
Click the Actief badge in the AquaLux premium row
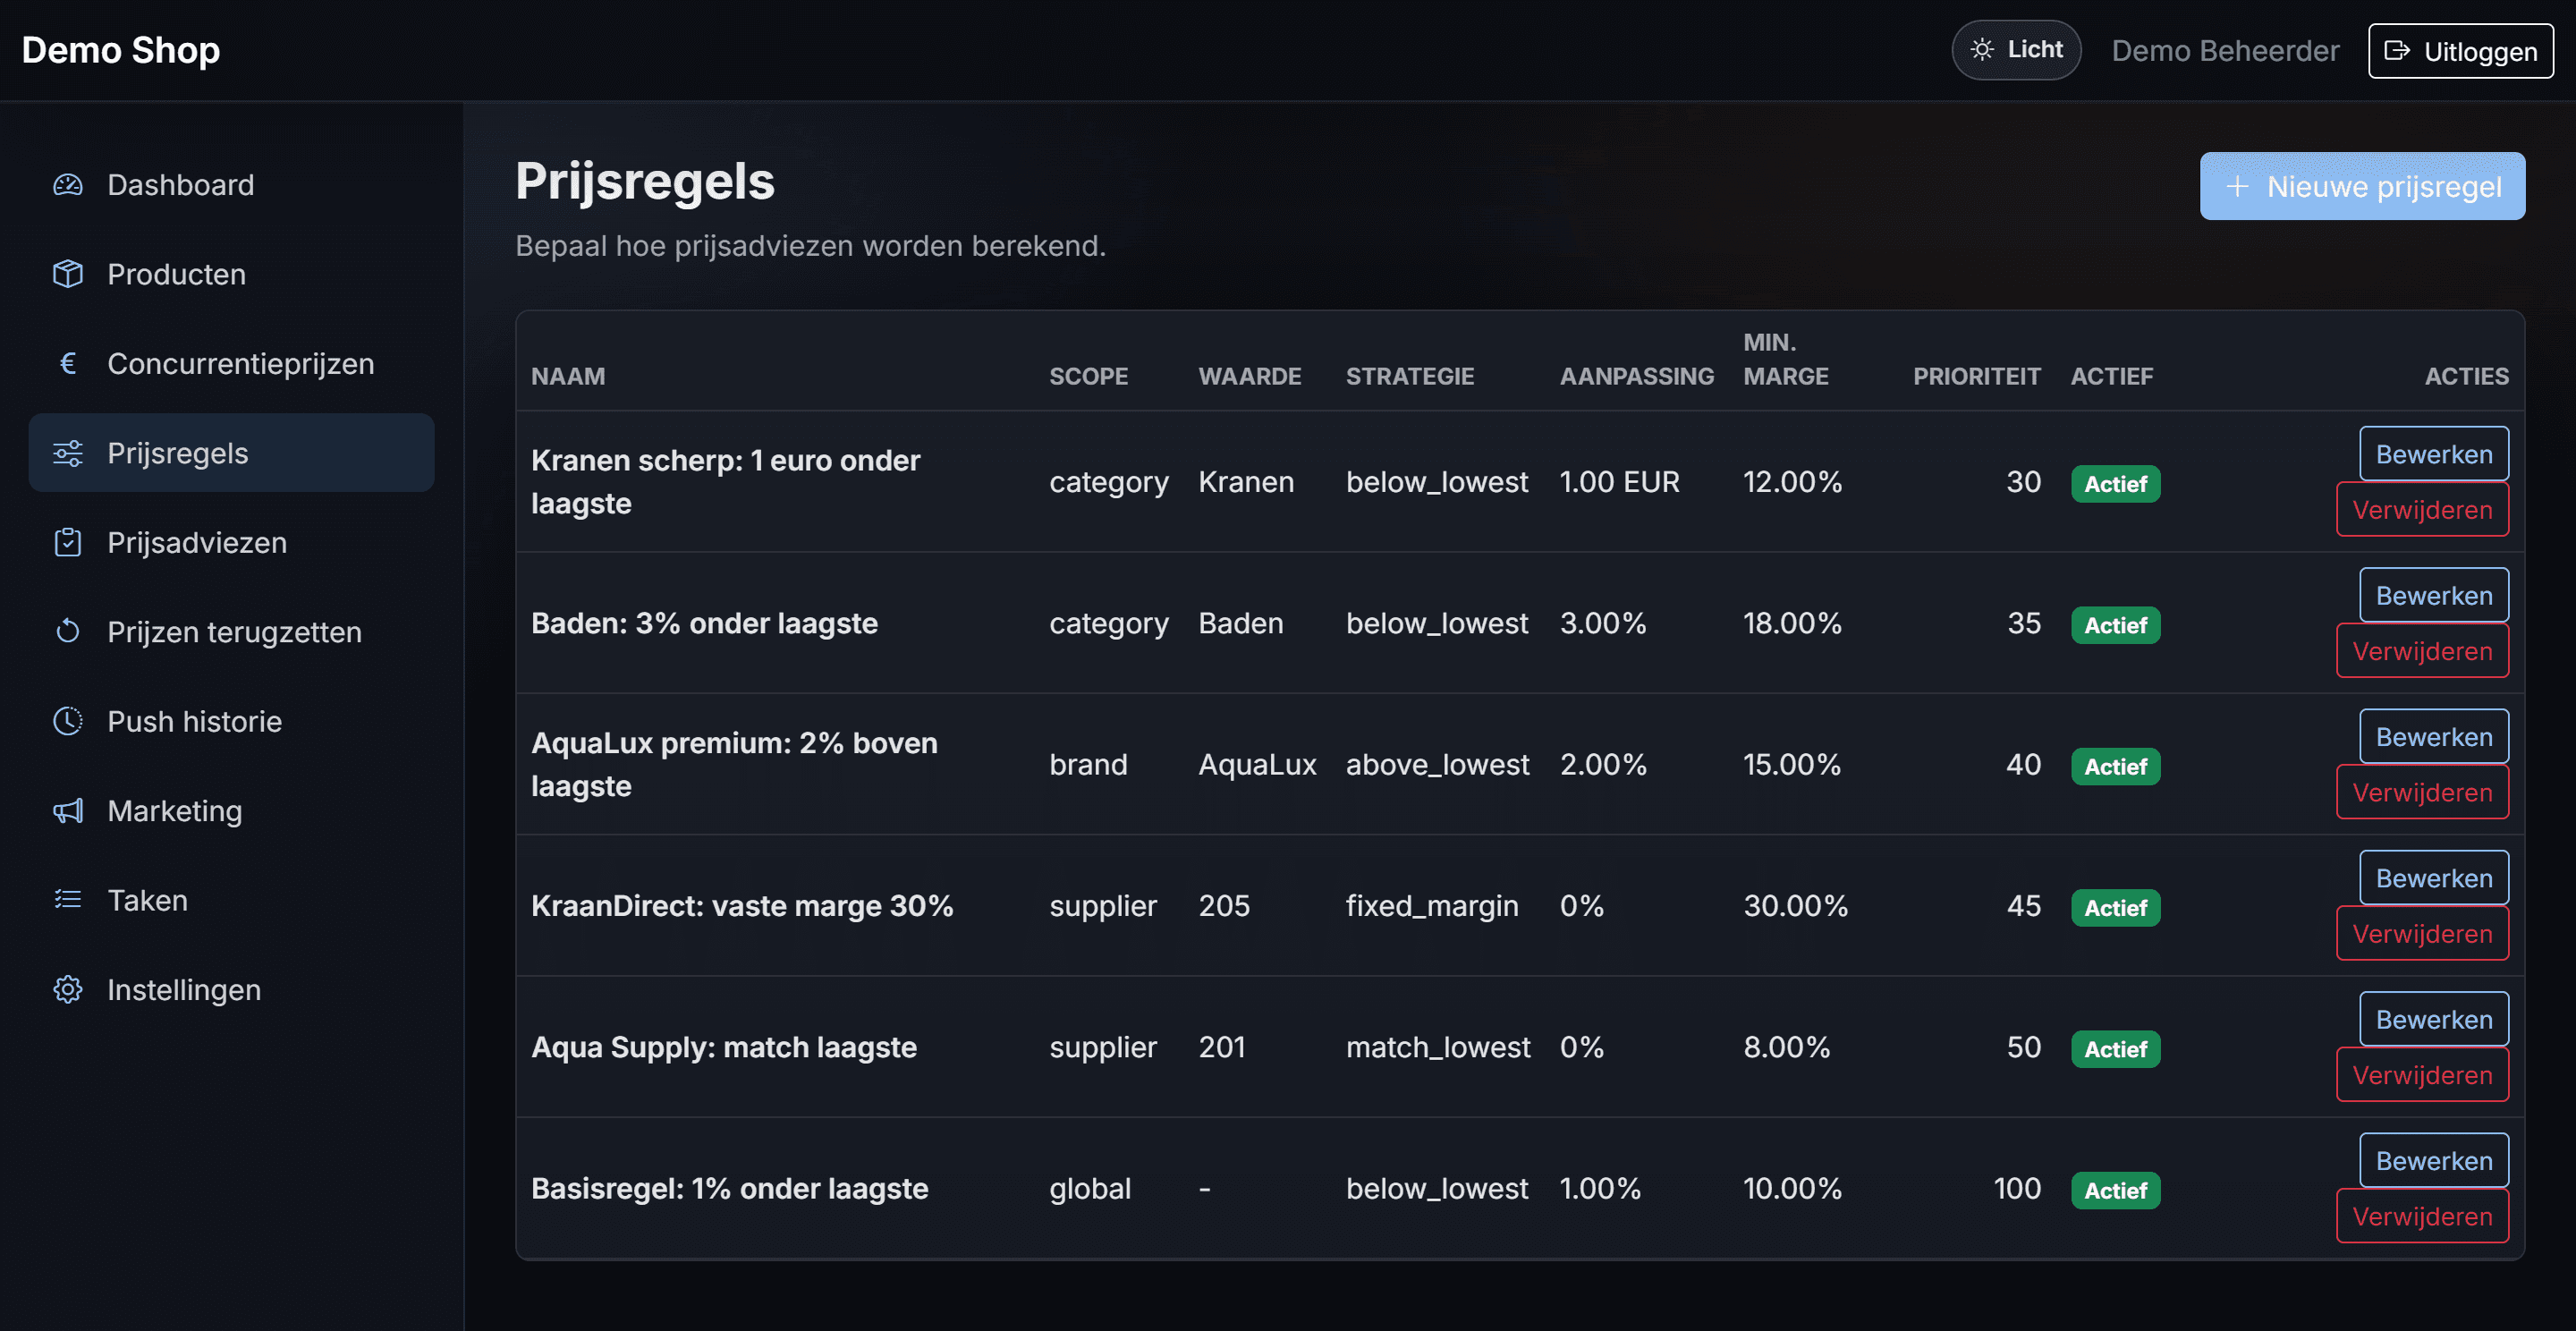pos(2115,767)
